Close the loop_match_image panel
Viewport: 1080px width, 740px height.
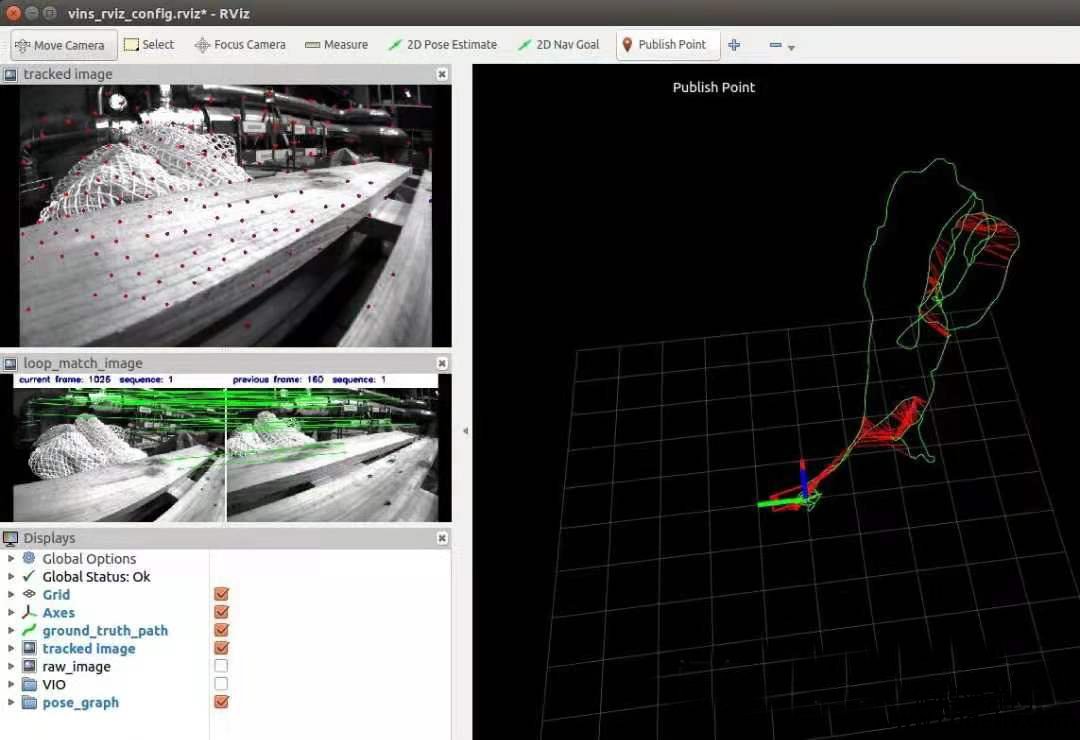pyautogui.click(x=442, y=363)
